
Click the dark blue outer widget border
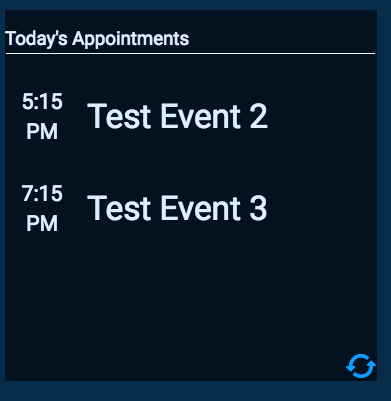point(195,391)
